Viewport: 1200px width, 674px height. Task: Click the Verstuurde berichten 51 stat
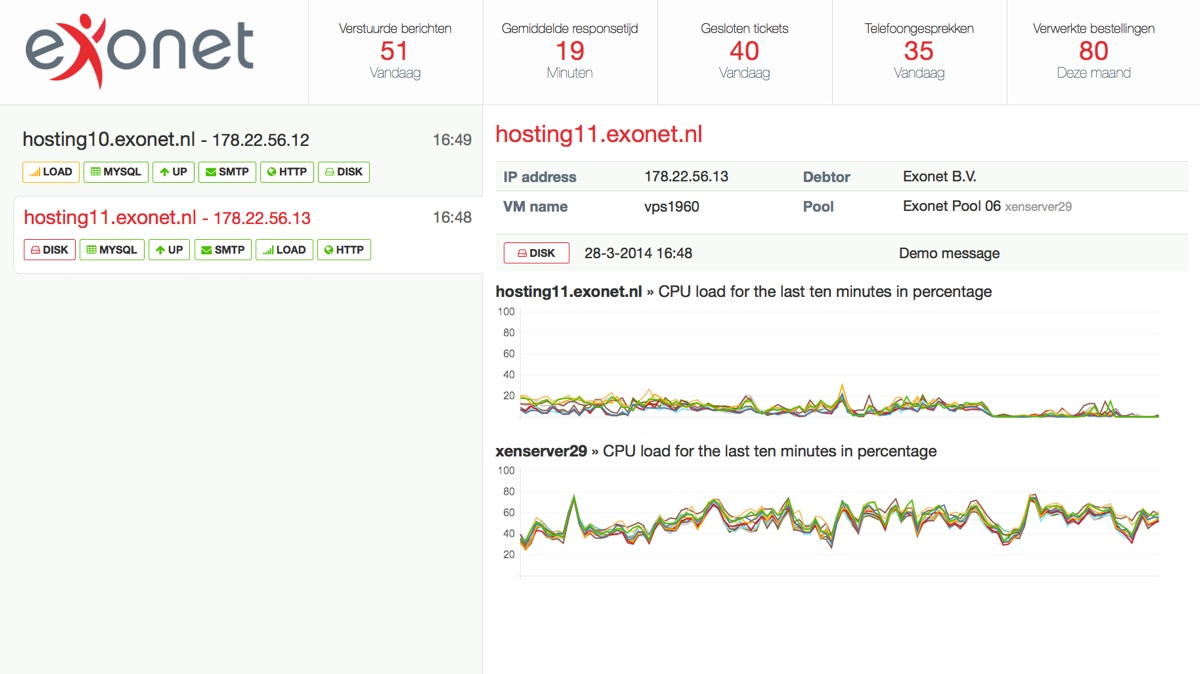tap(395, 51)
